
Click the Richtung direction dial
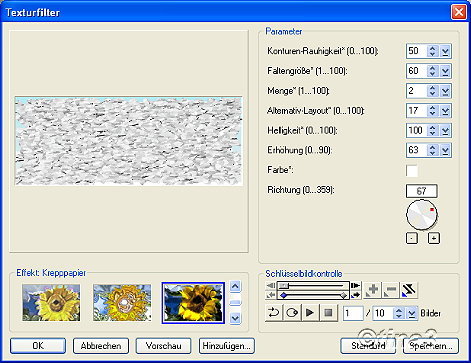point(421,215)
